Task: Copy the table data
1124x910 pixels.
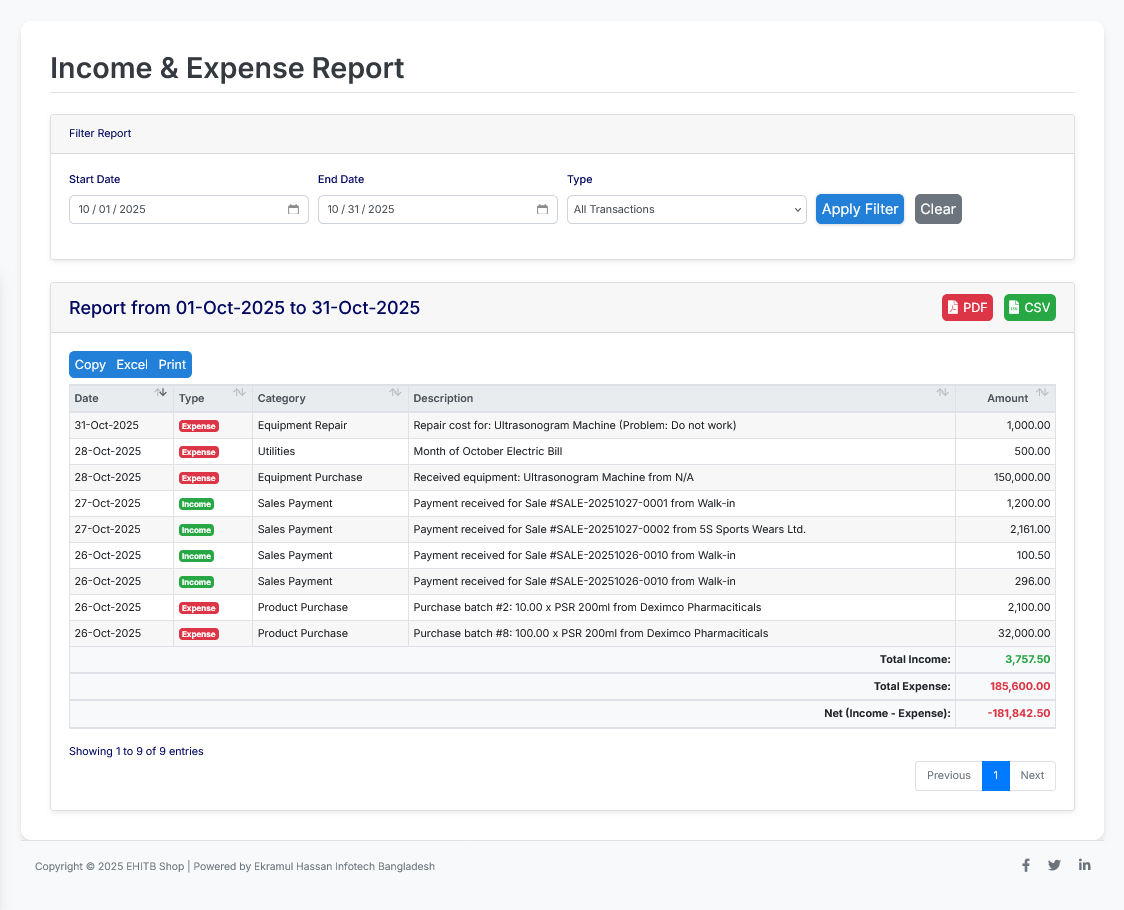Action: (x=89, y=364)
